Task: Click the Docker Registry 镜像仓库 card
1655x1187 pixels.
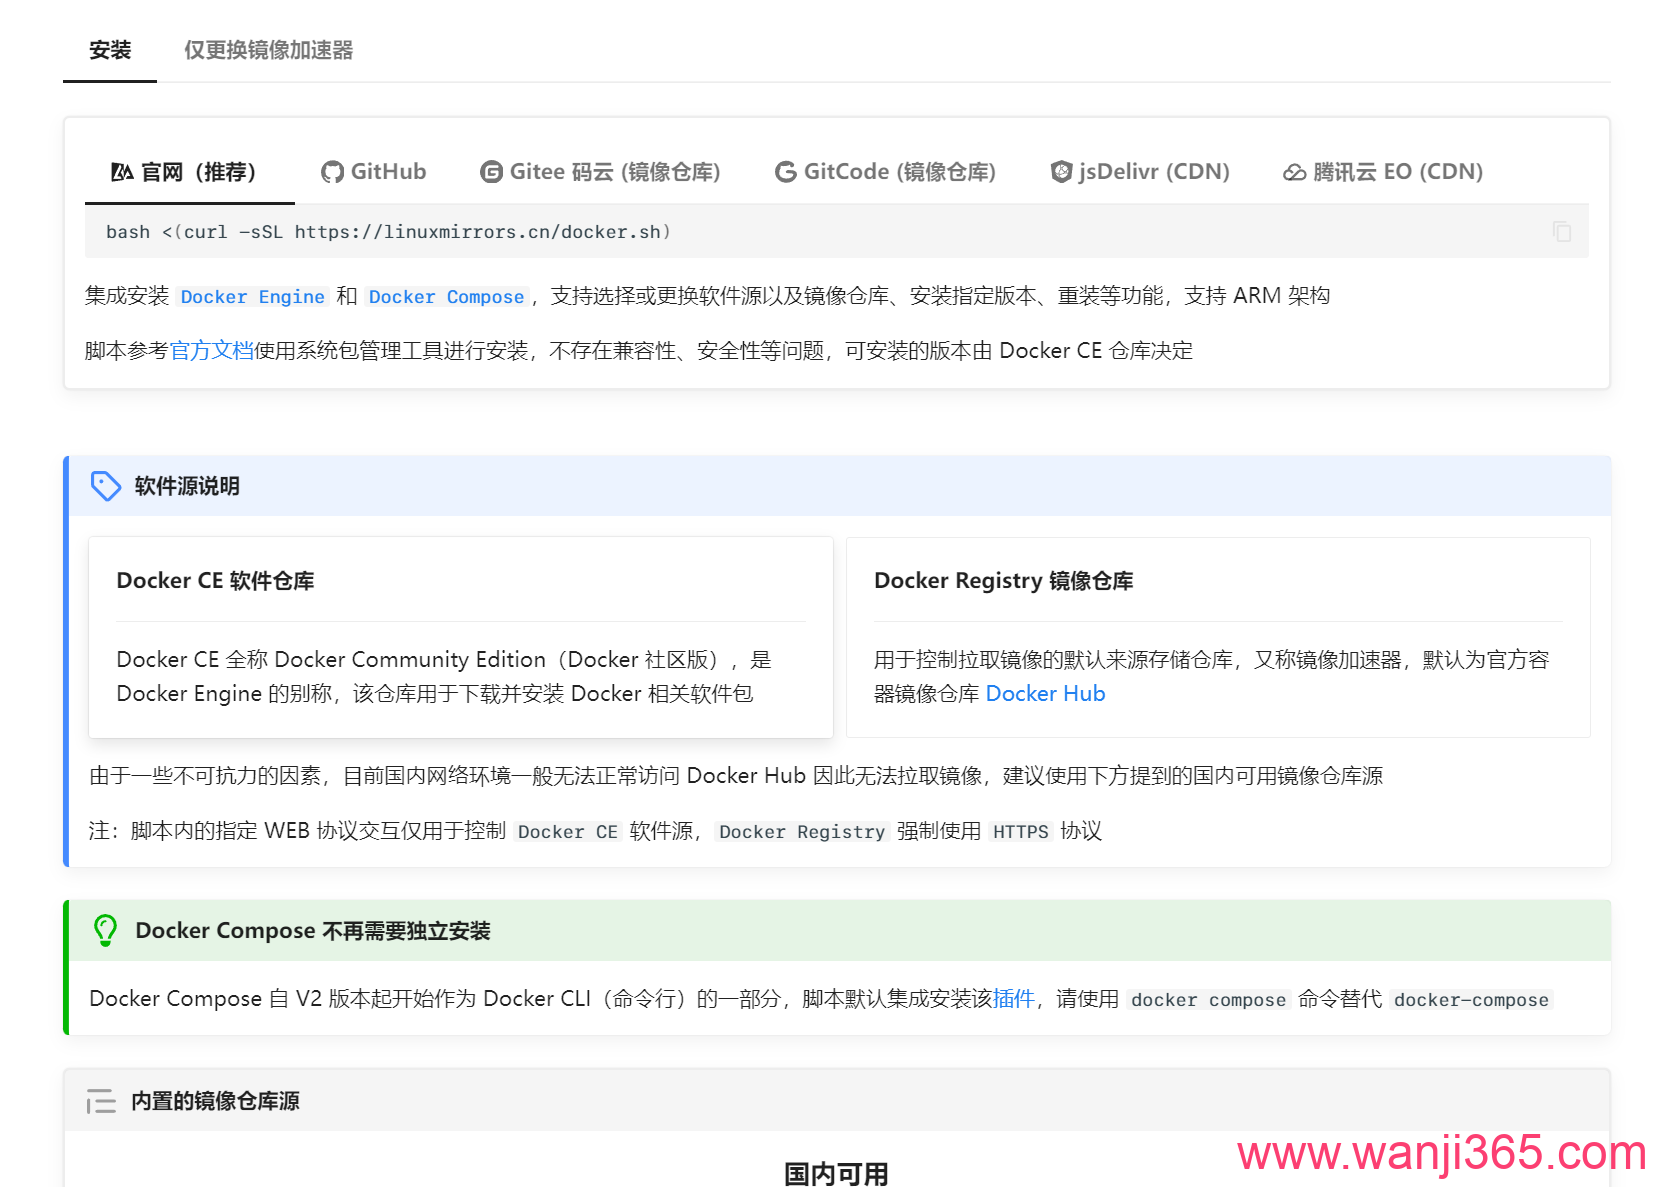Action: [1218, 638]
